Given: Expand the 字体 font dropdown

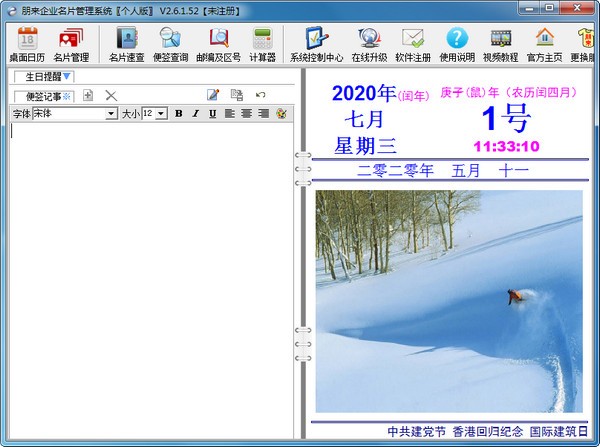Looking at the screenshot, I should (111, 114).
